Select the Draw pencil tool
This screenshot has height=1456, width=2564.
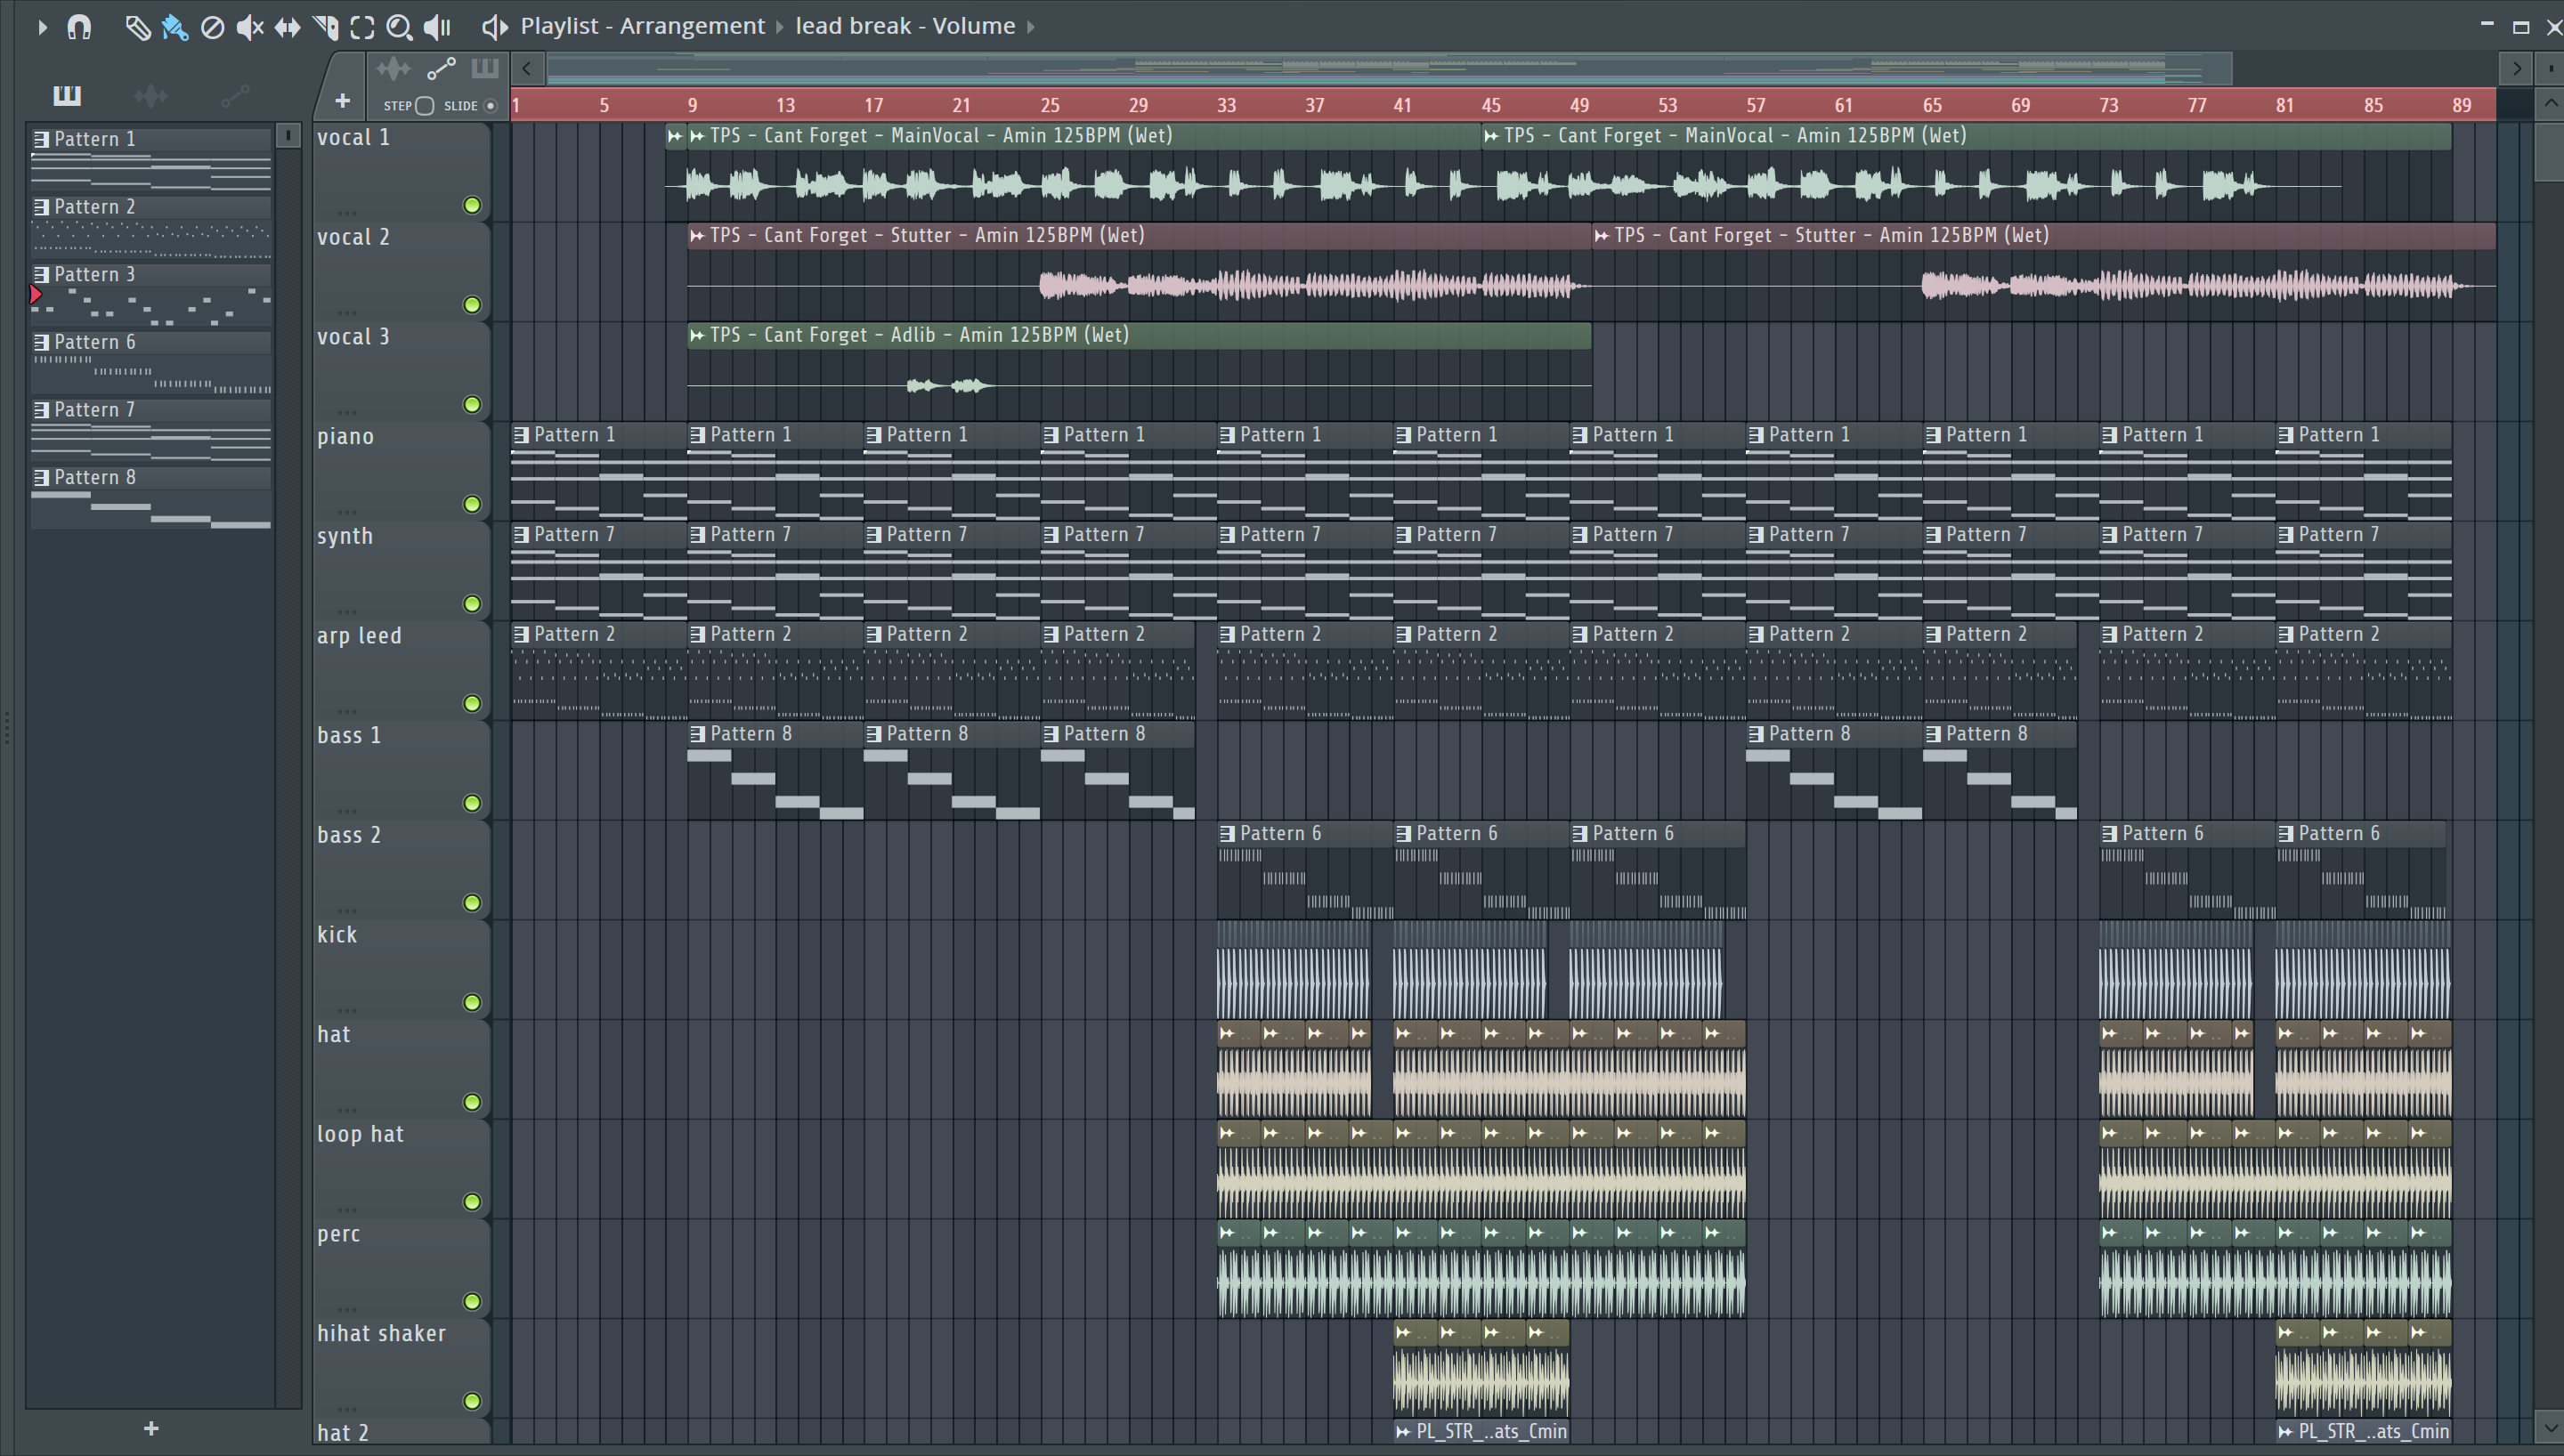pyautogui.click(x=137, y=27)
